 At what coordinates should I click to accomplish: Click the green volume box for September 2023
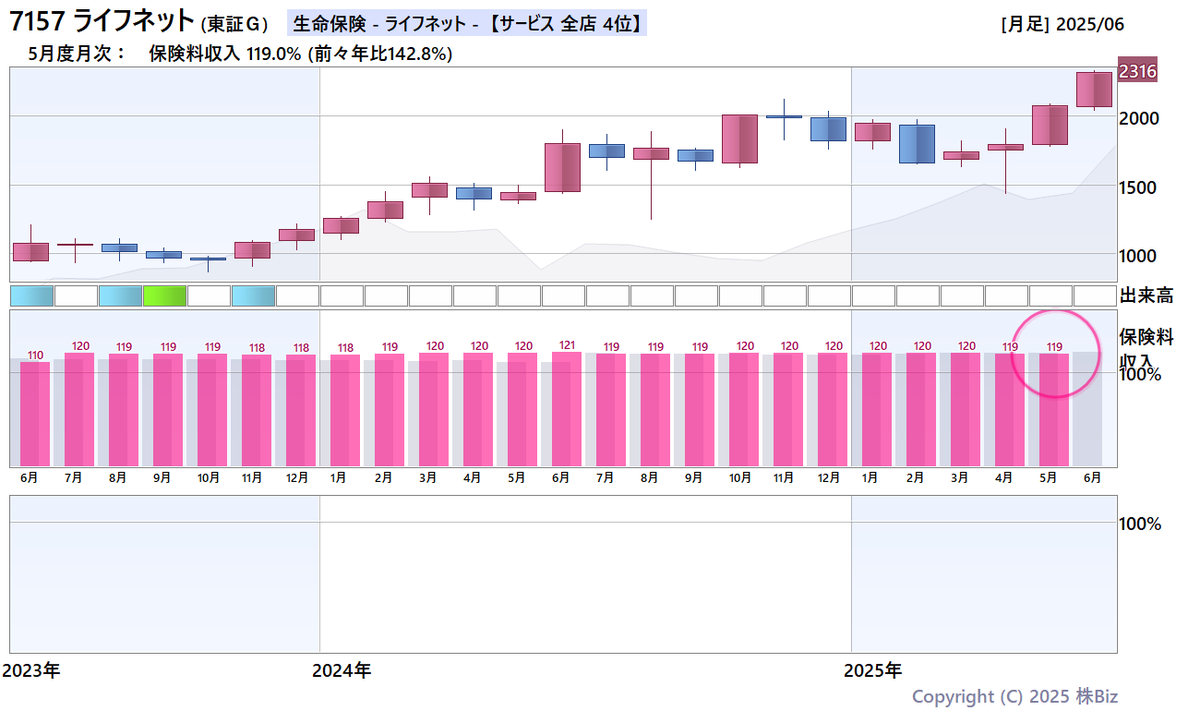(165, 295)
